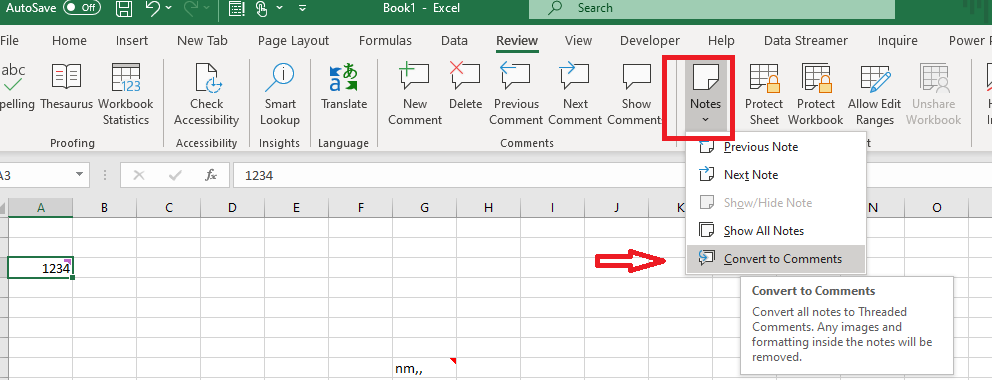Click the cell containing nm,,

(425, 369)
